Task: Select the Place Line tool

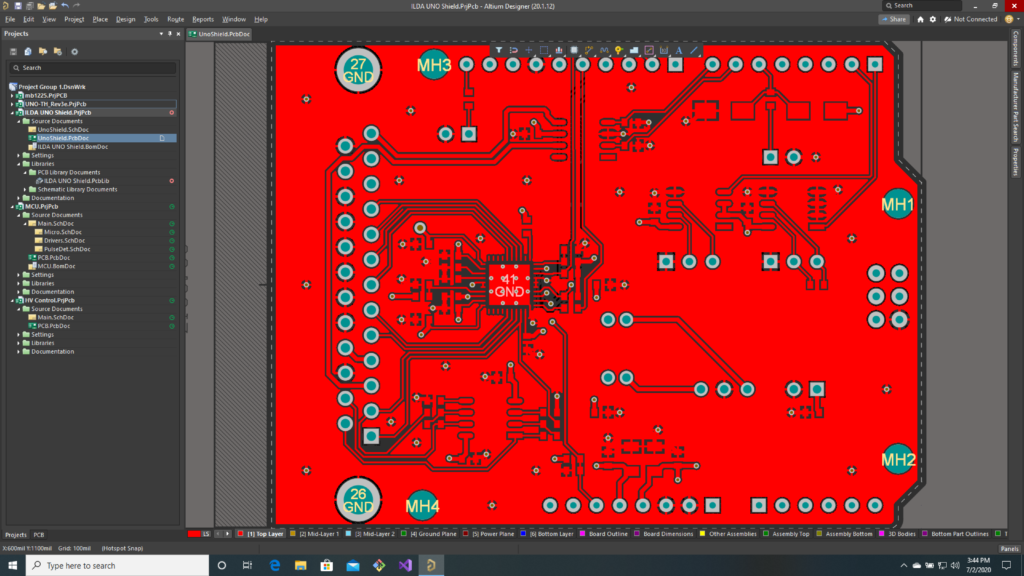Action: 695,49
